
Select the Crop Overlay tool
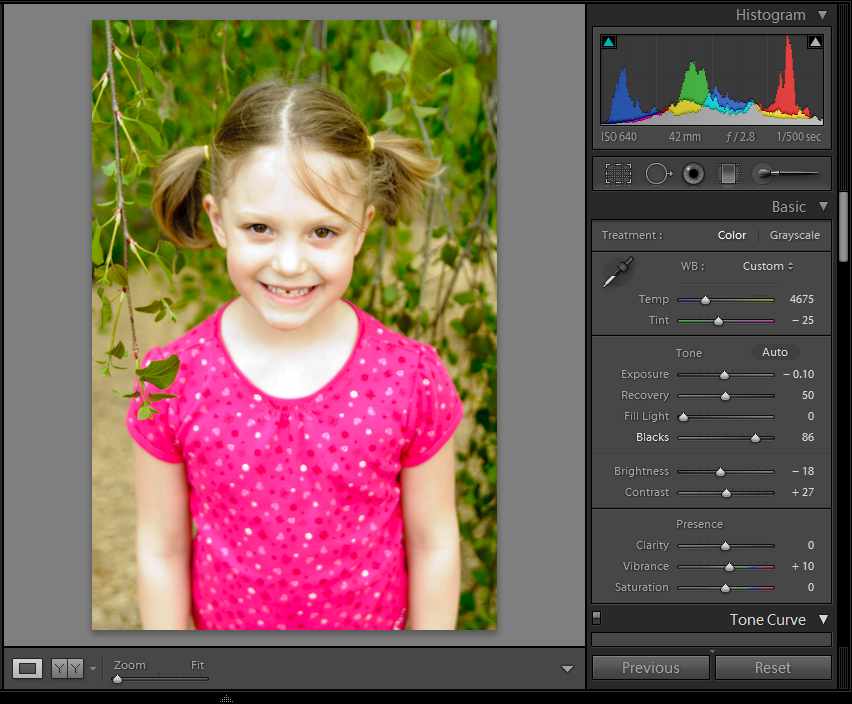618,173
